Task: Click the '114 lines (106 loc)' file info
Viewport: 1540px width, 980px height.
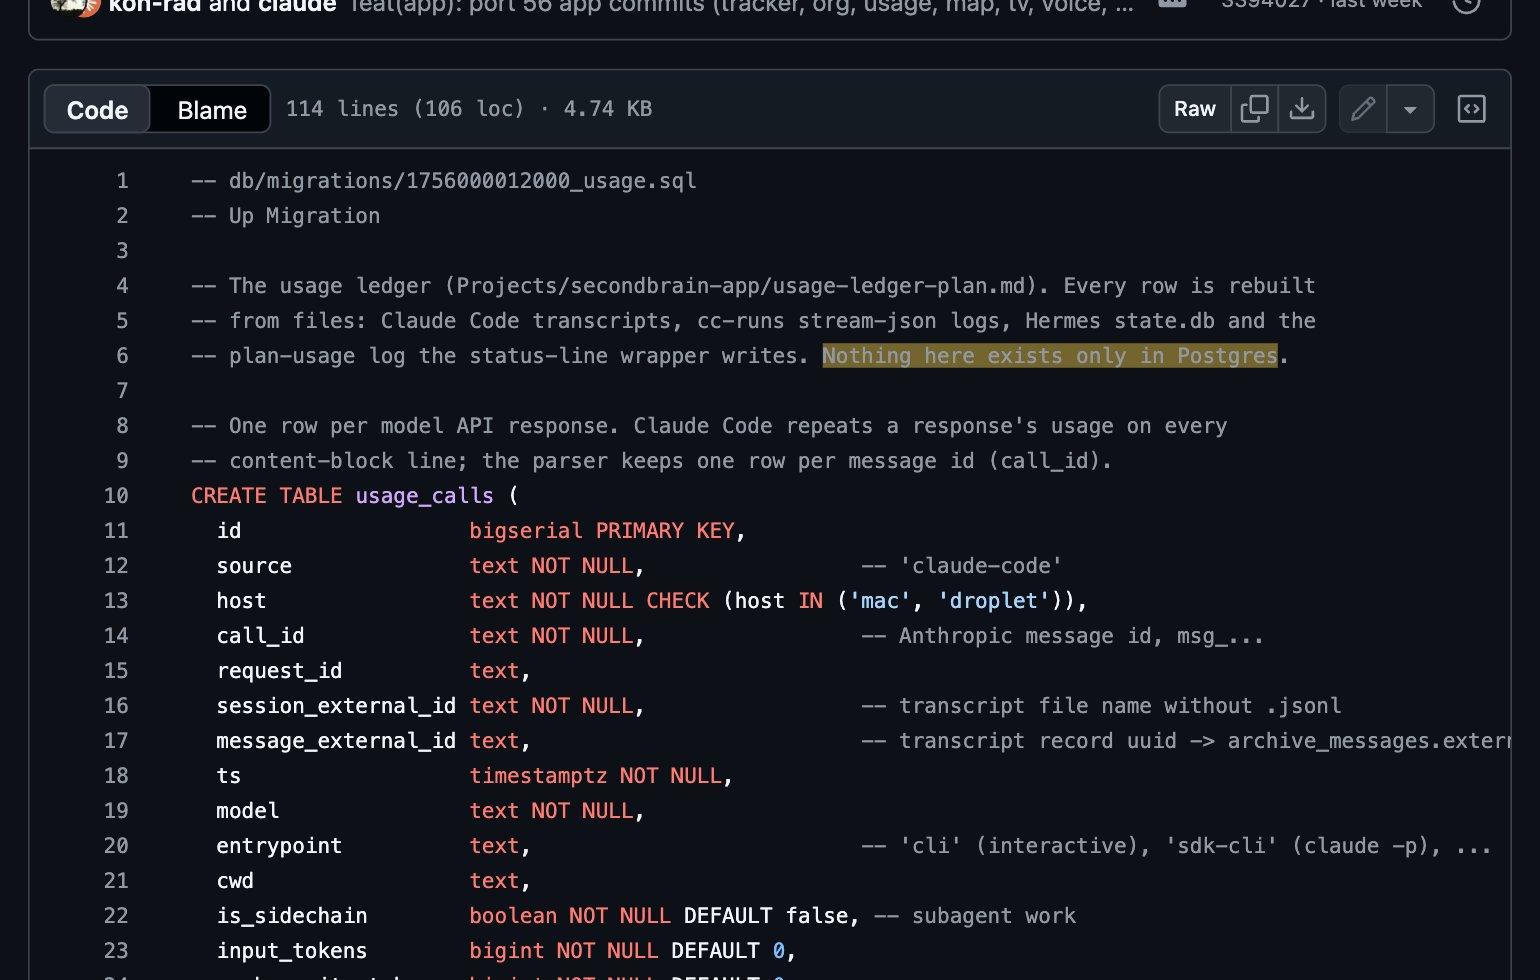Action: tap(405, 109)
